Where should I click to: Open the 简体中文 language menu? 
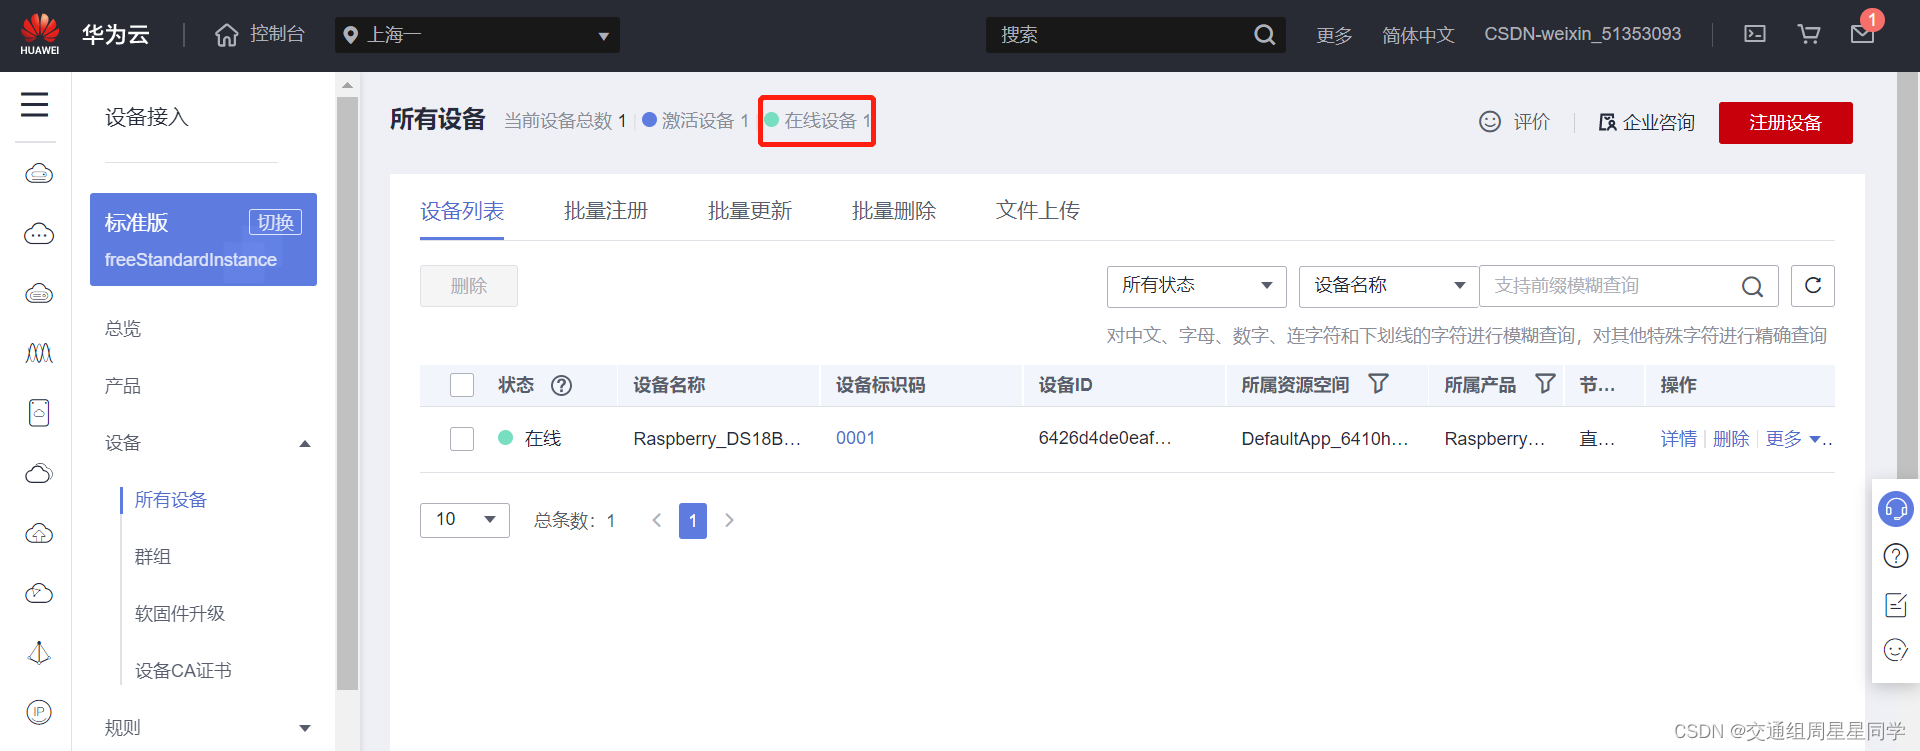click(x=1418, y=35)
